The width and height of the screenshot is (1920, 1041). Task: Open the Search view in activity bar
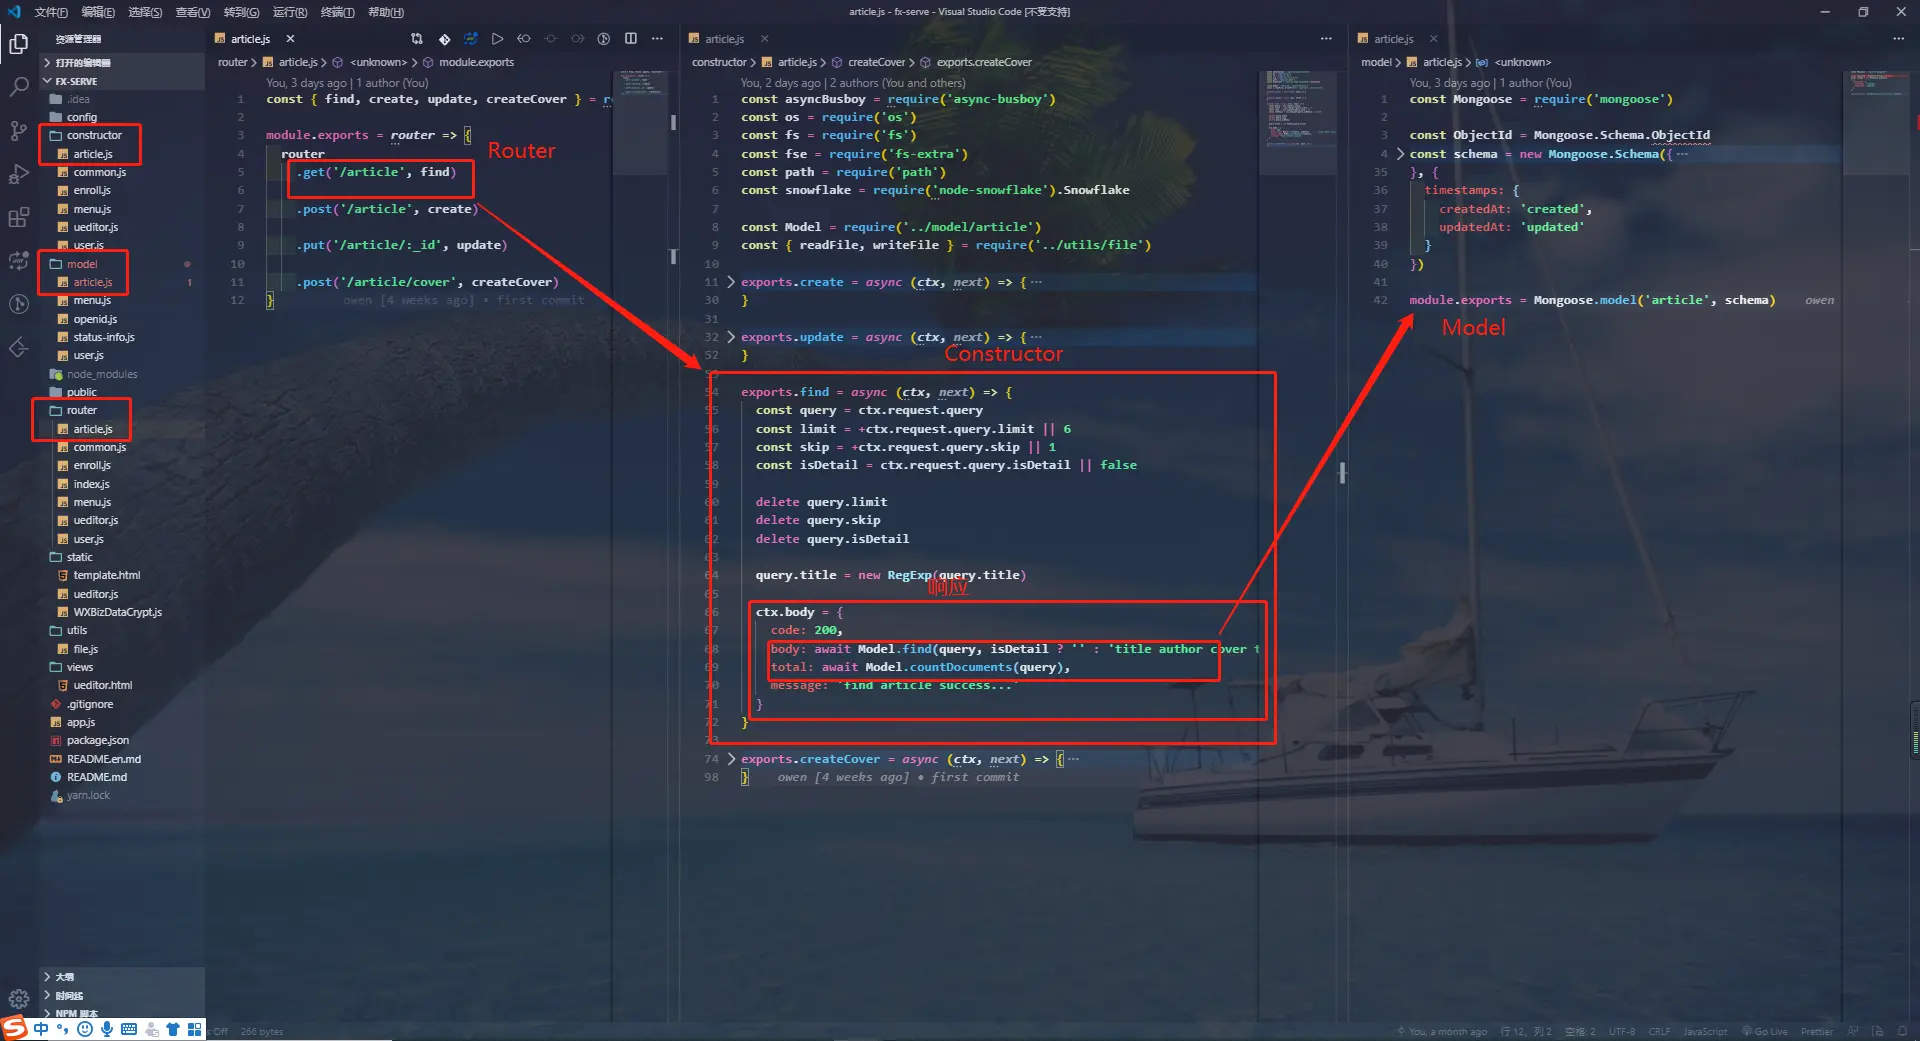pyautogui.click(x=18, y=87)
